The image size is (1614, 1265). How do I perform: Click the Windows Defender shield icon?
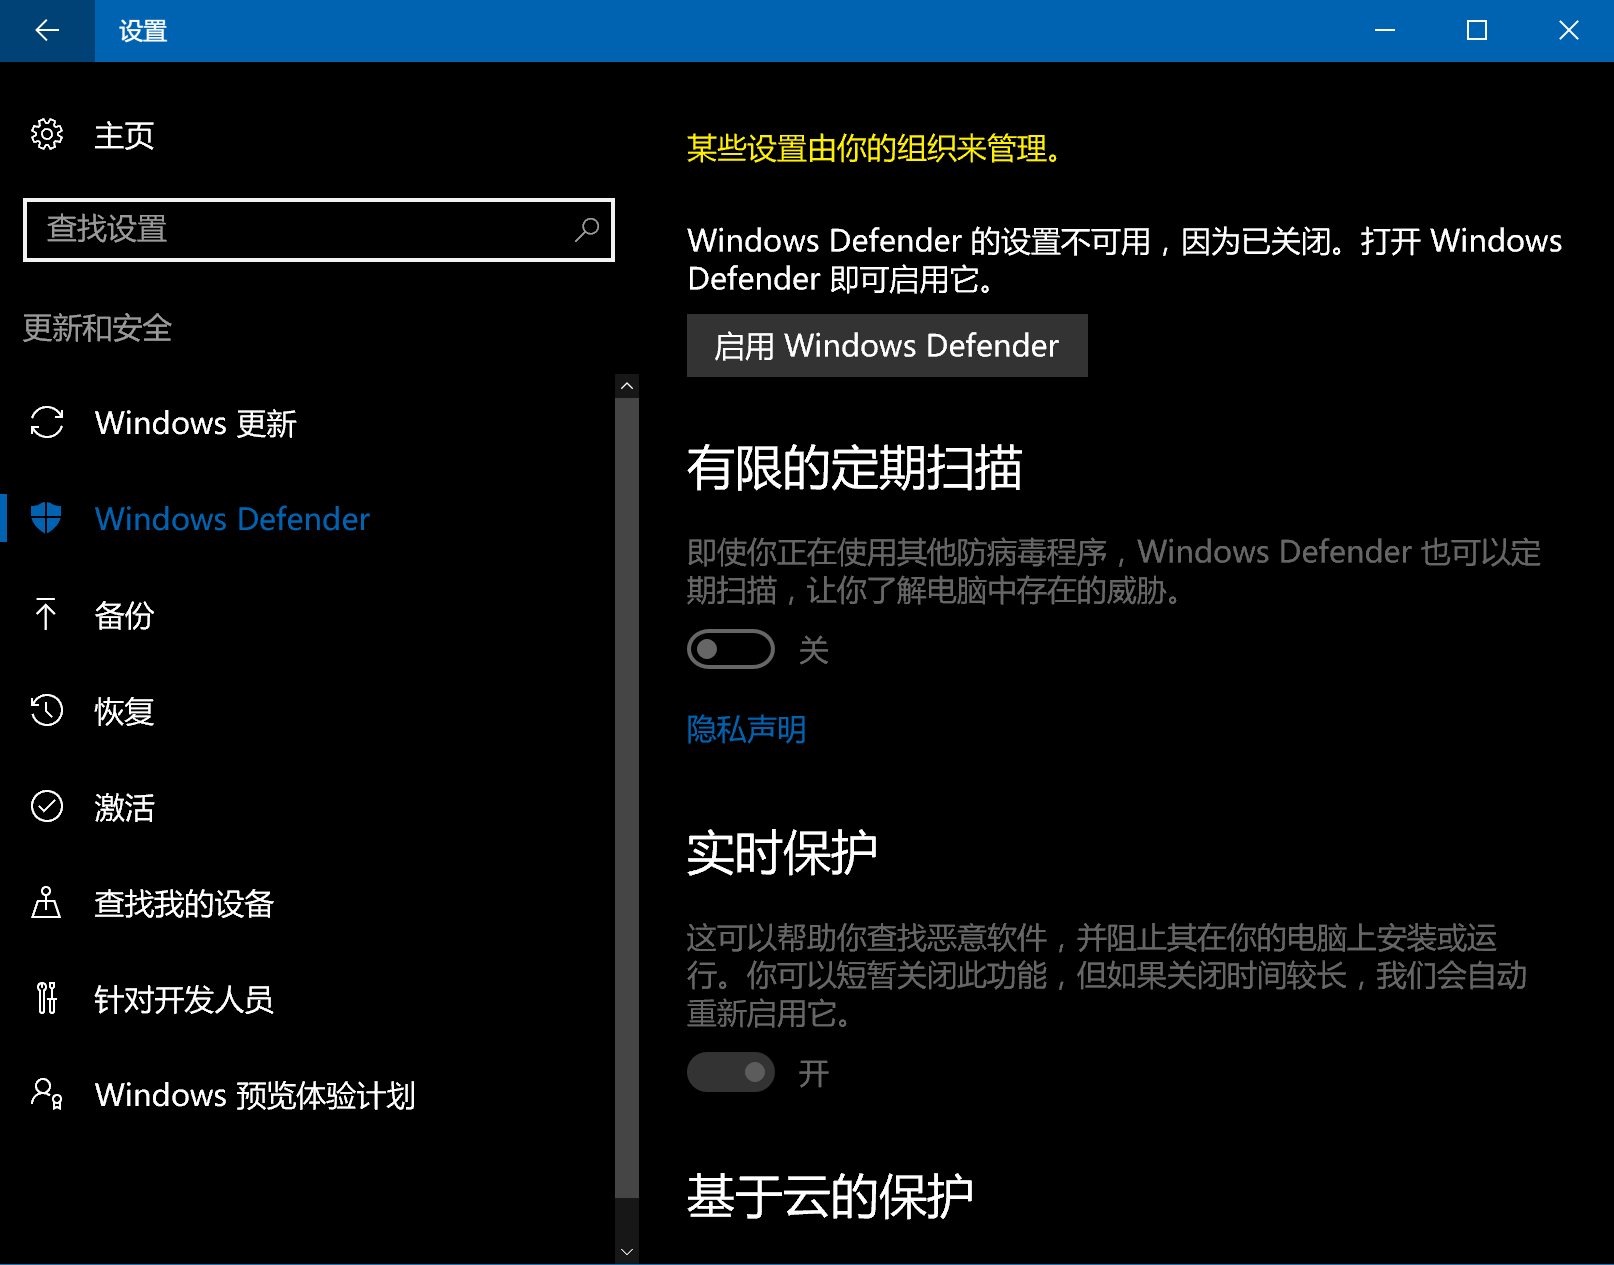coord(47,518)
